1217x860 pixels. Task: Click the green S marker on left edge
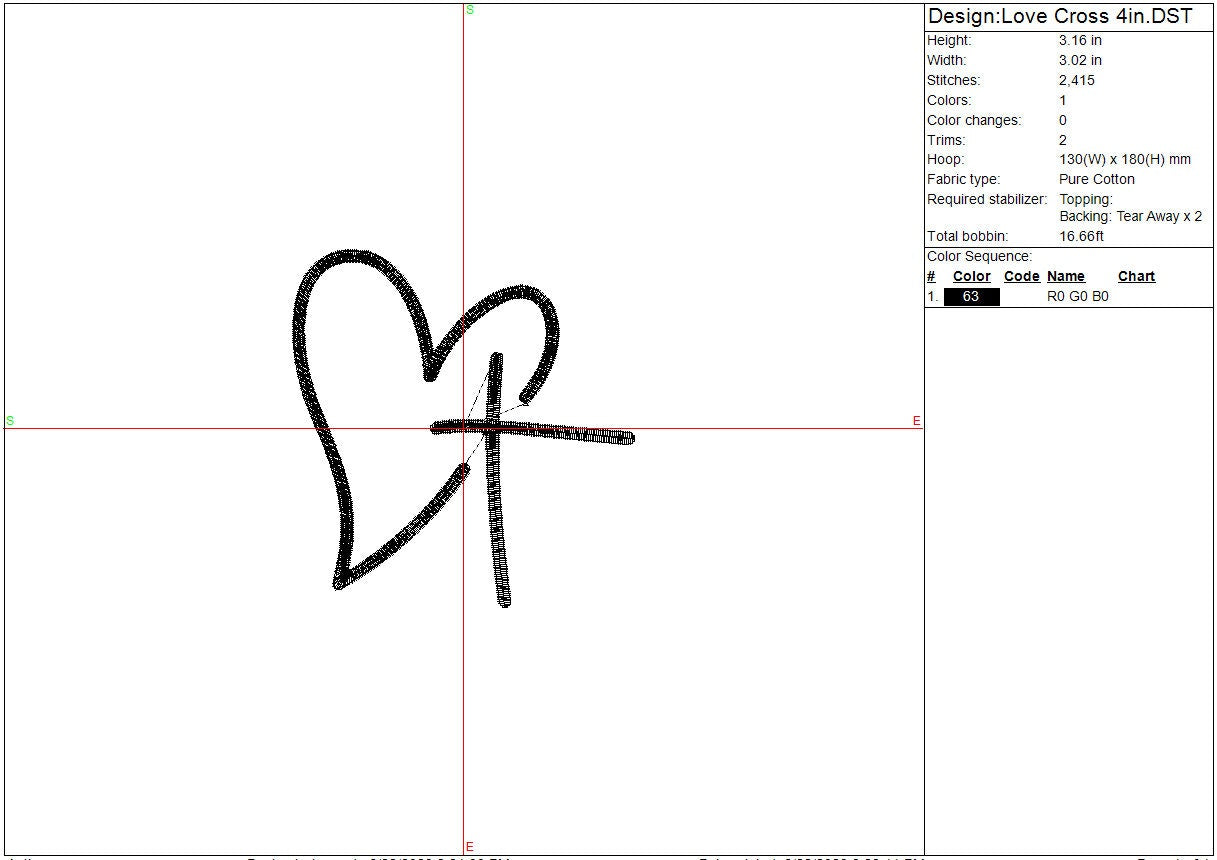coord(10,421)
